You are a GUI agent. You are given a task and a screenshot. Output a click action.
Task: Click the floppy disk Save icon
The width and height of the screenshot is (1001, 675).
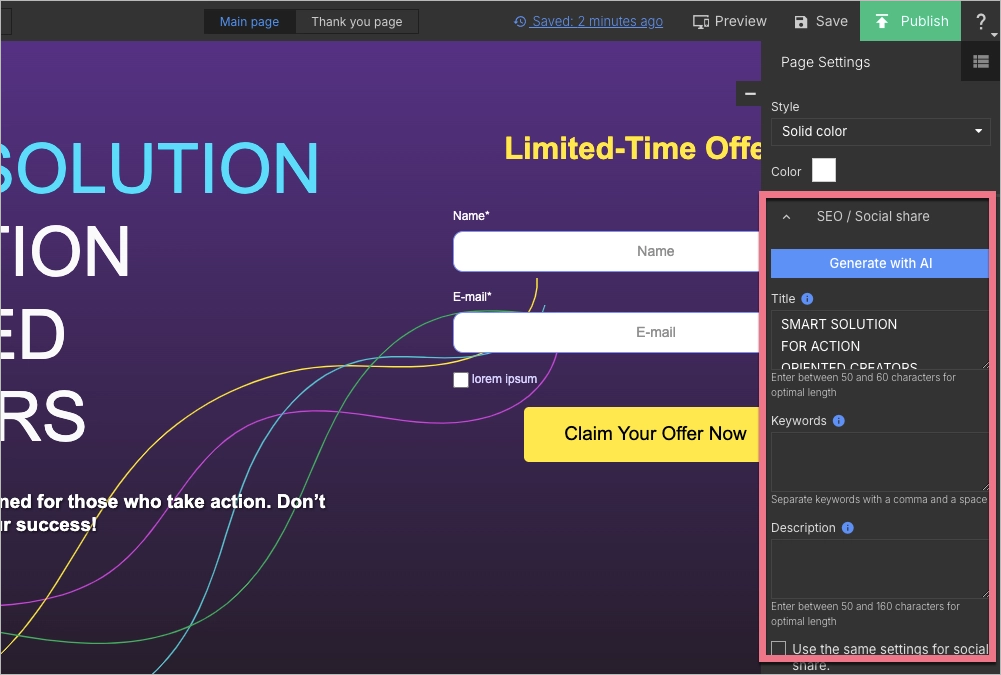click(801, 22)
